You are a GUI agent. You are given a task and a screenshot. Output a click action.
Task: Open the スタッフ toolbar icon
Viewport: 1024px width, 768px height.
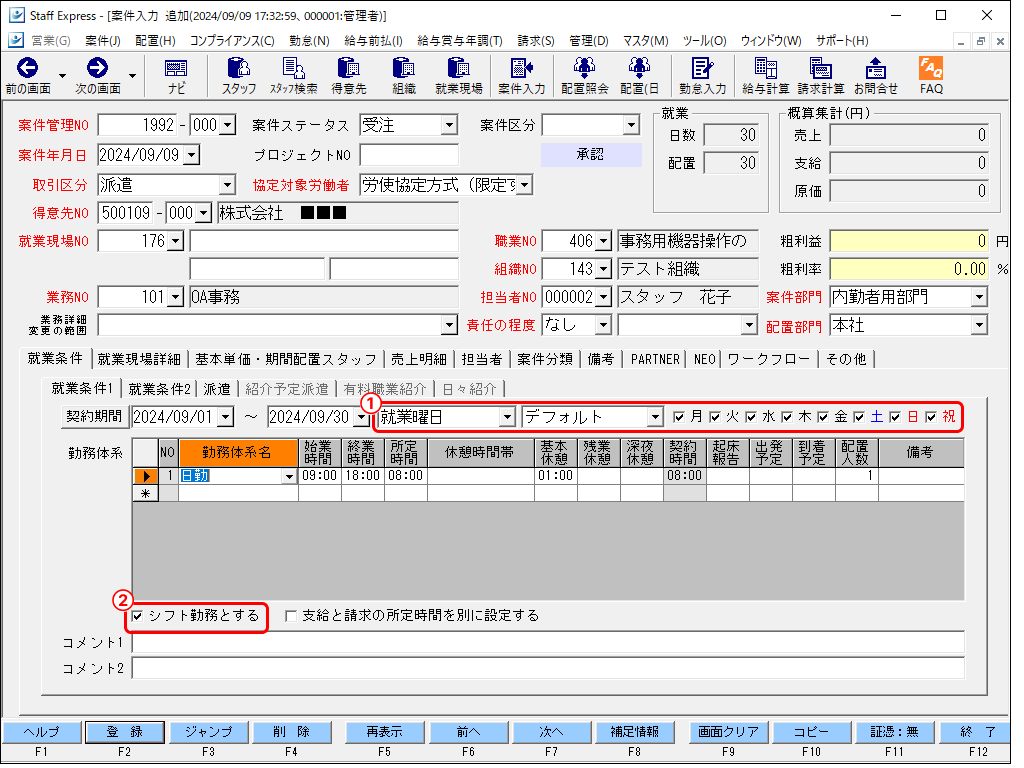[239, 75]
